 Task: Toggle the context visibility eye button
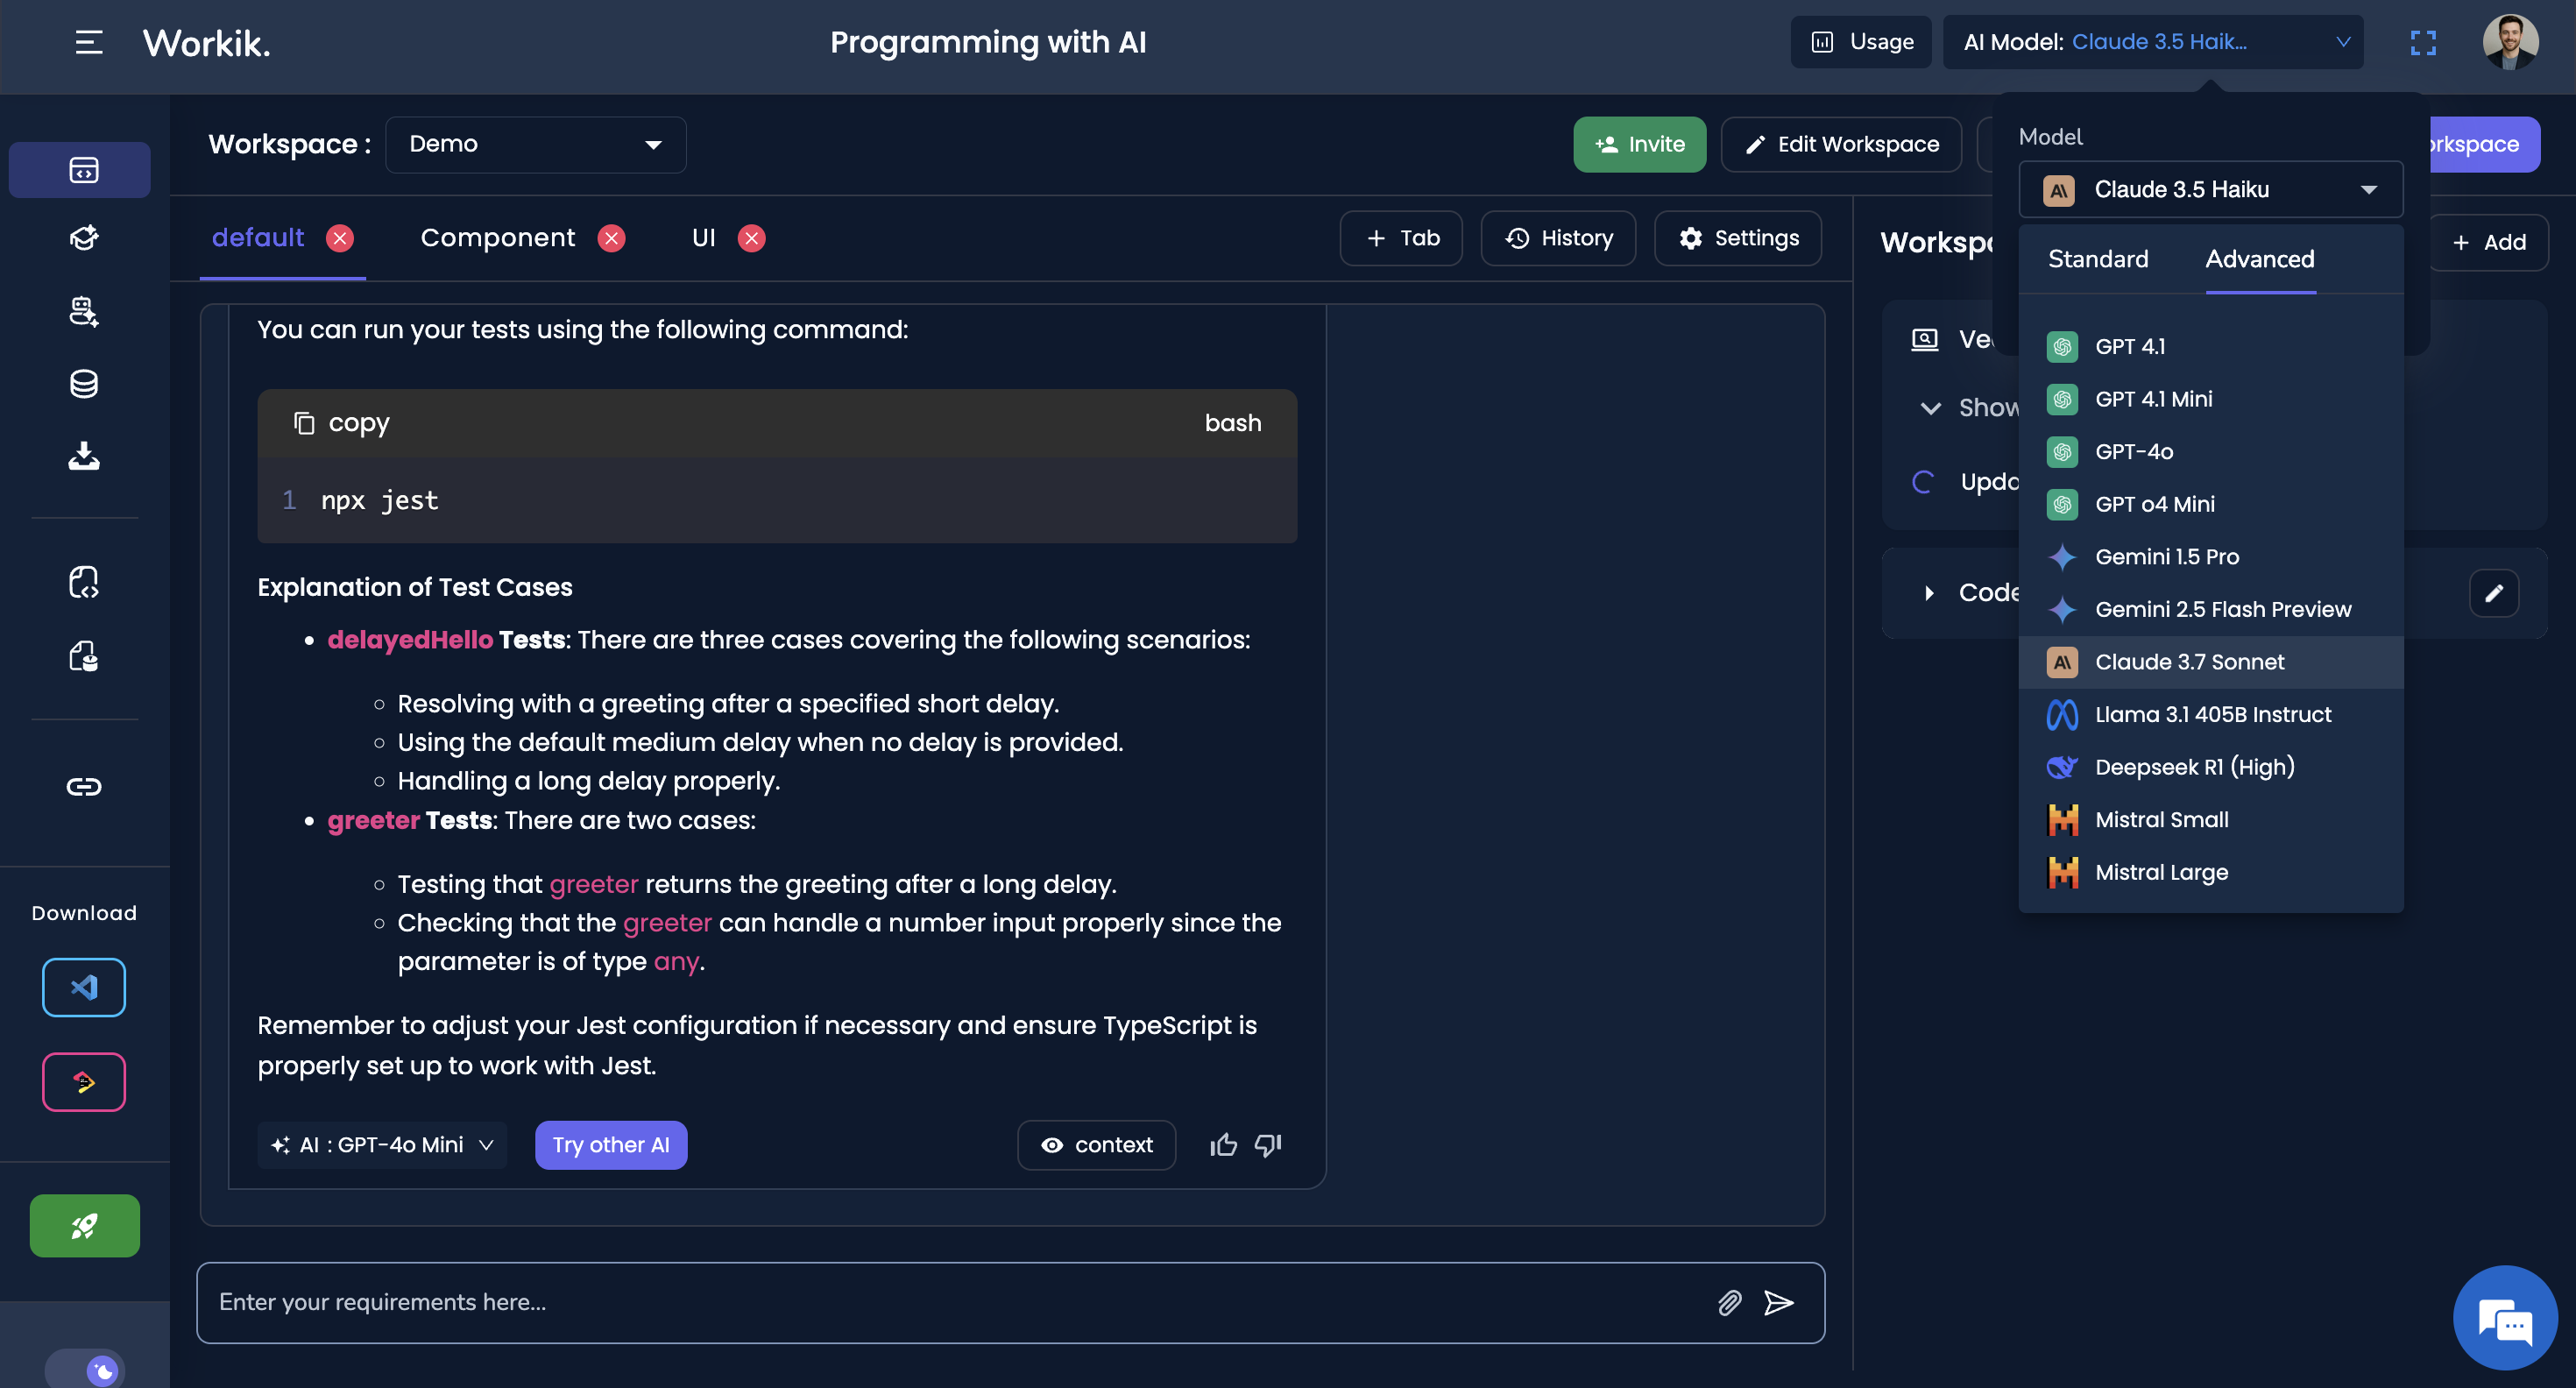point(1096,1145)
